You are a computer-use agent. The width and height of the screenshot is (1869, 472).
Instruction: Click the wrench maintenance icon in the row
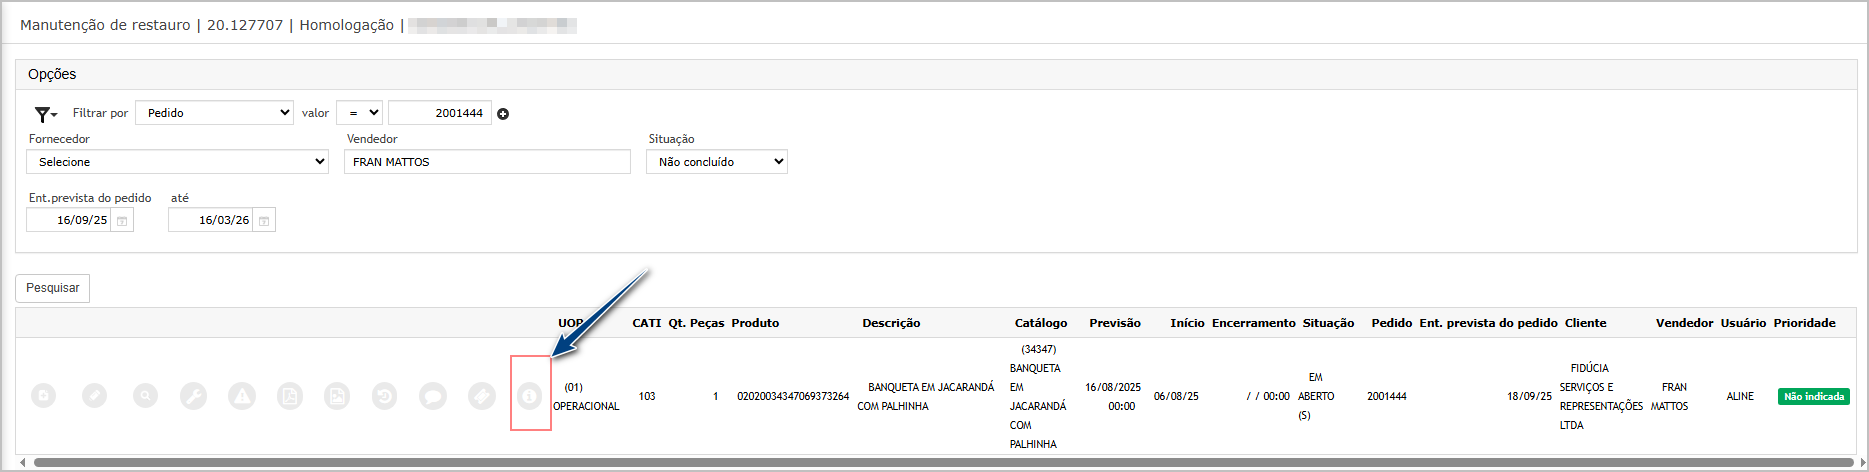193,397
